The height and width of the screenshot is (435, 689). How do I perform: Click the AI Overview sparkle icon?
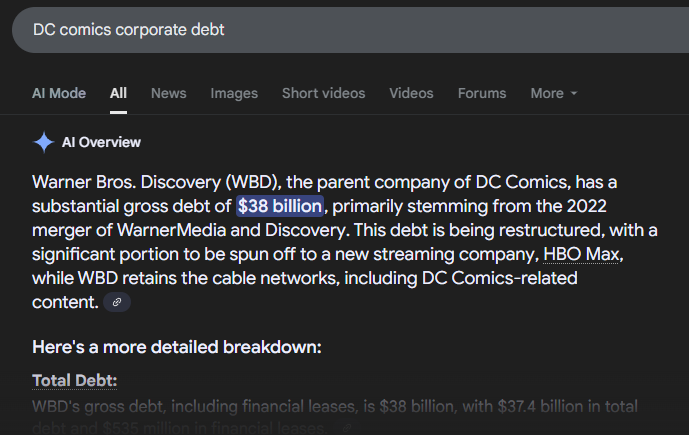[x=44, y=142]
